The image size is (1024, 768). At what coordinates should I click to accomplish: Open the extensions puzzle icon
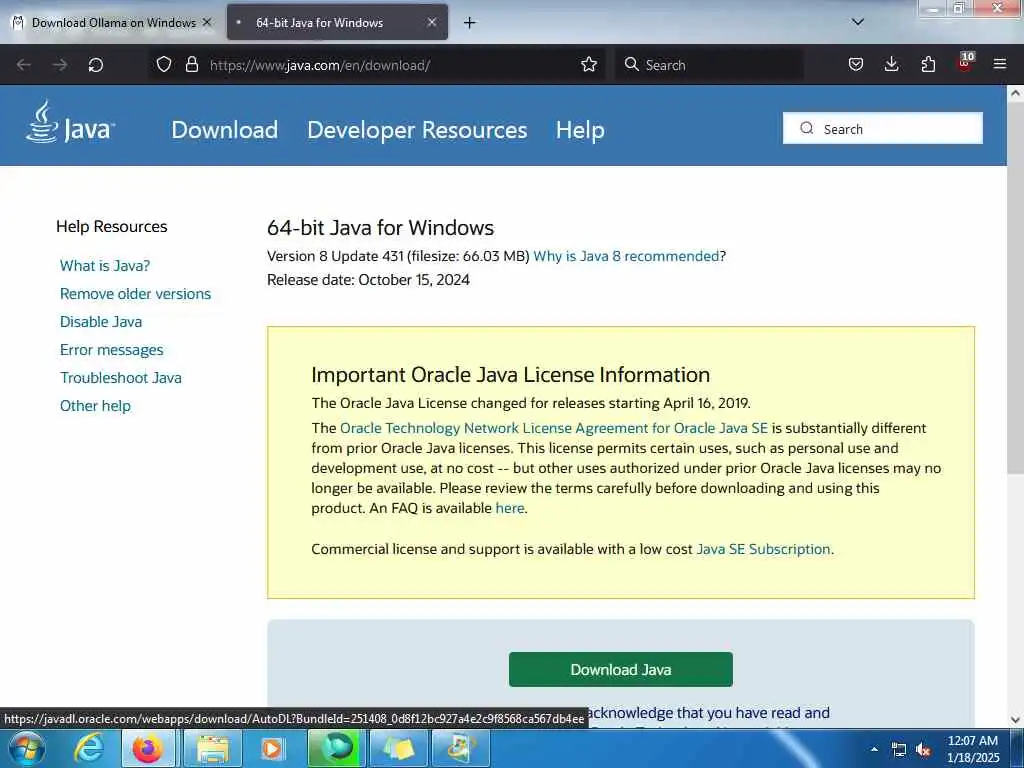[928, 64]
